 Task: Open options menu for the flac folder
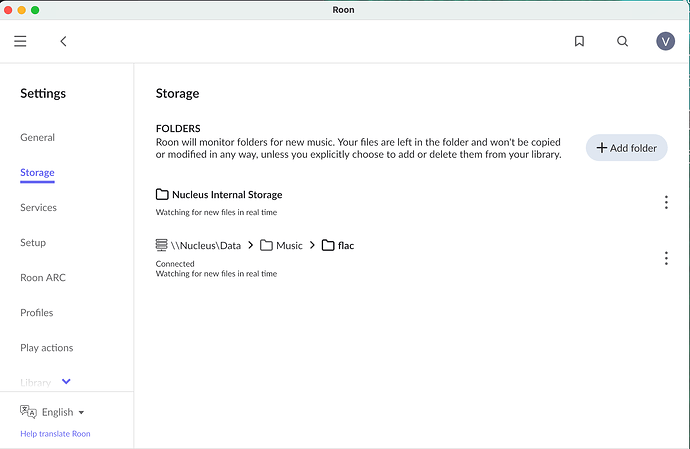click(666, 258)
